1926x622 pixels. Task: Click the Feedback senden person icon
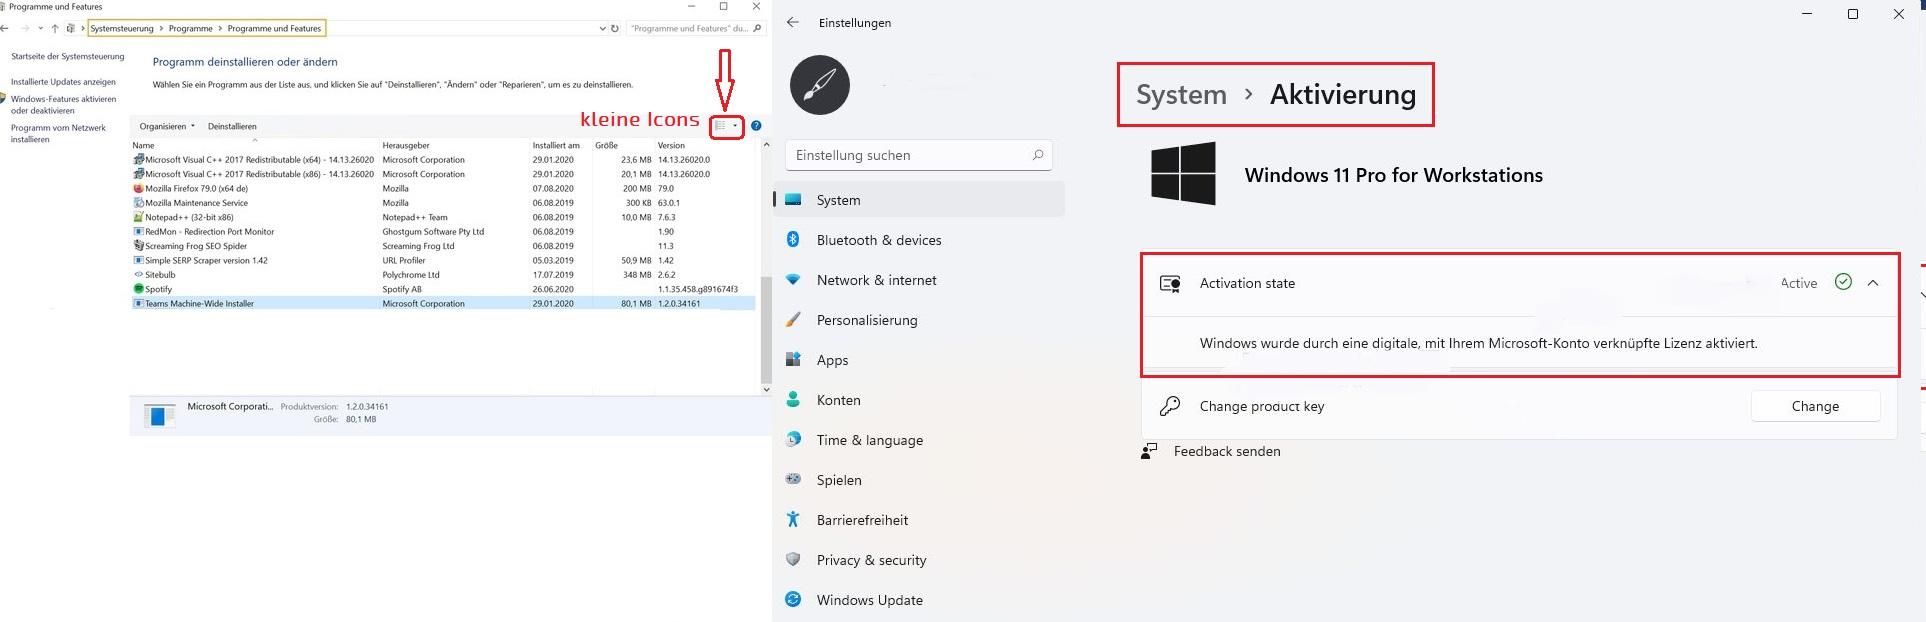pos(1149,451)
